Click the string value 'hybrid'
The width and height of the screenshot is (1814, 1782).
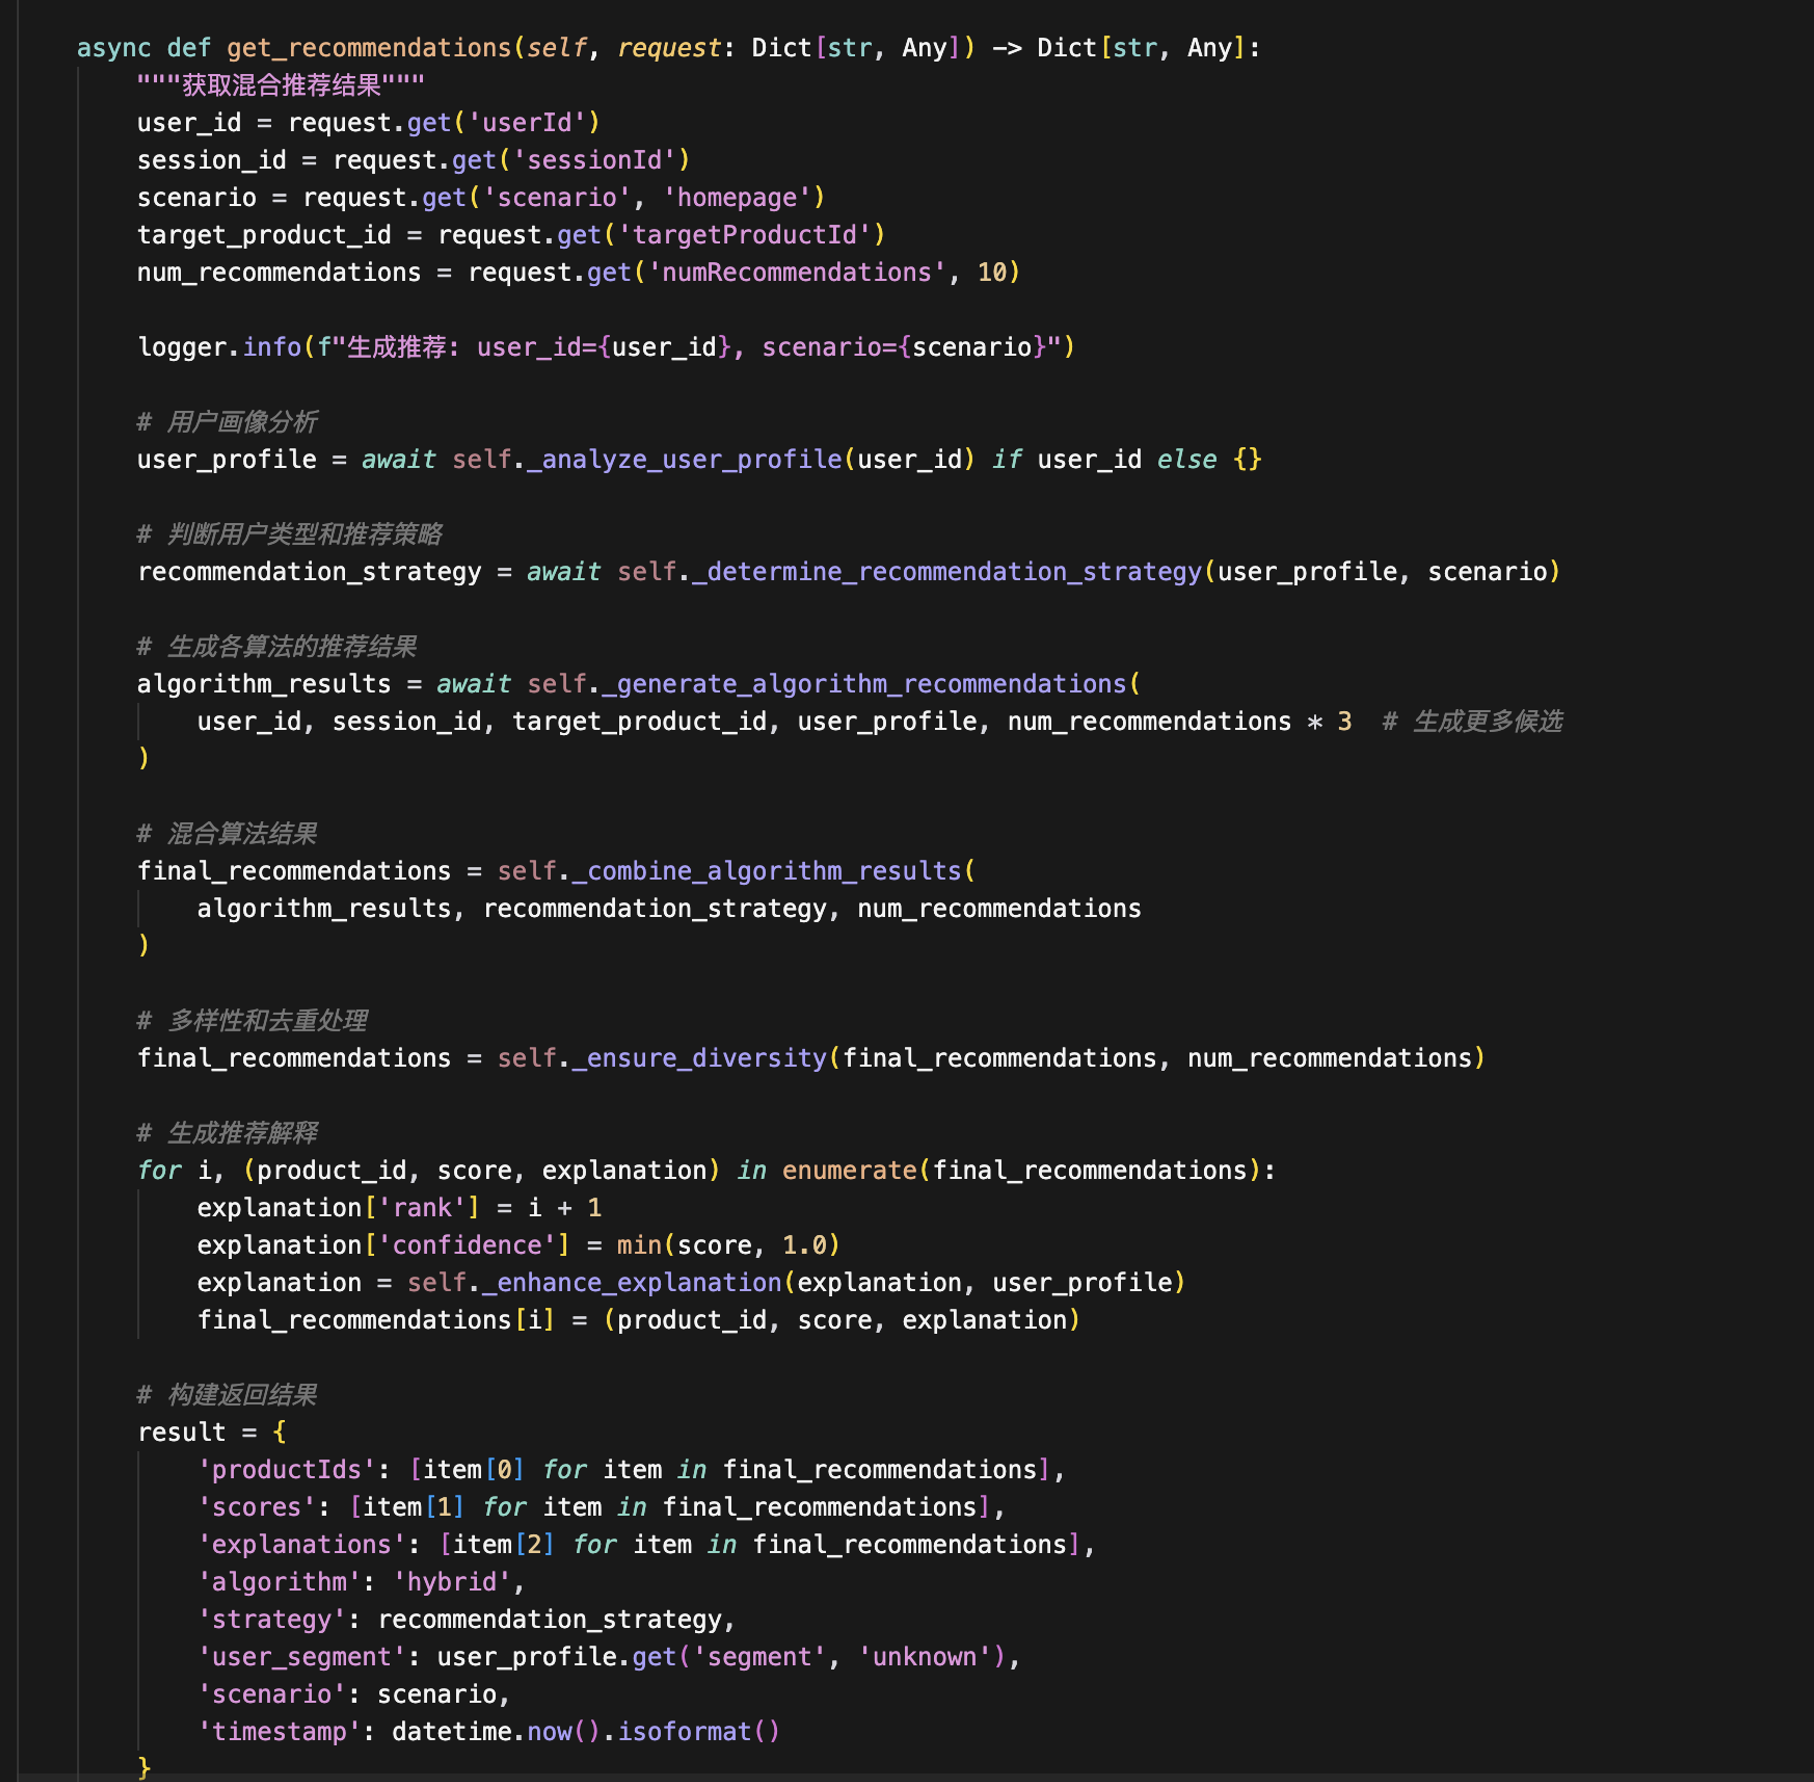(452, 1582)
